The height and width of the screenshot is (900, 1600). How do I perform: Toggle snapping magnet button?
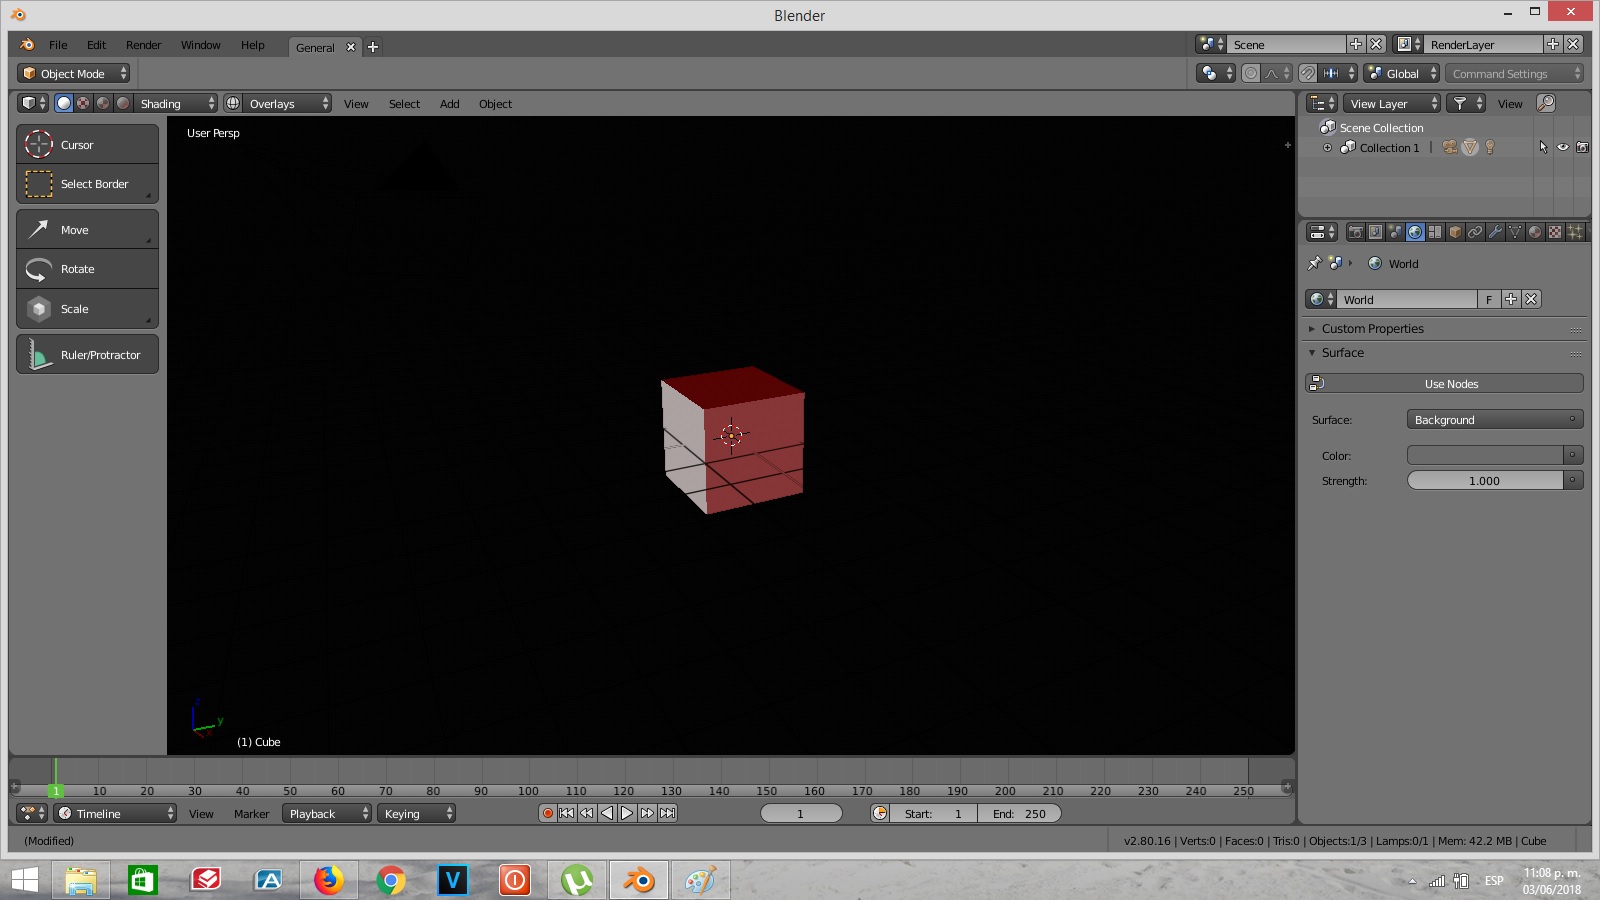tap(1307, 73)
